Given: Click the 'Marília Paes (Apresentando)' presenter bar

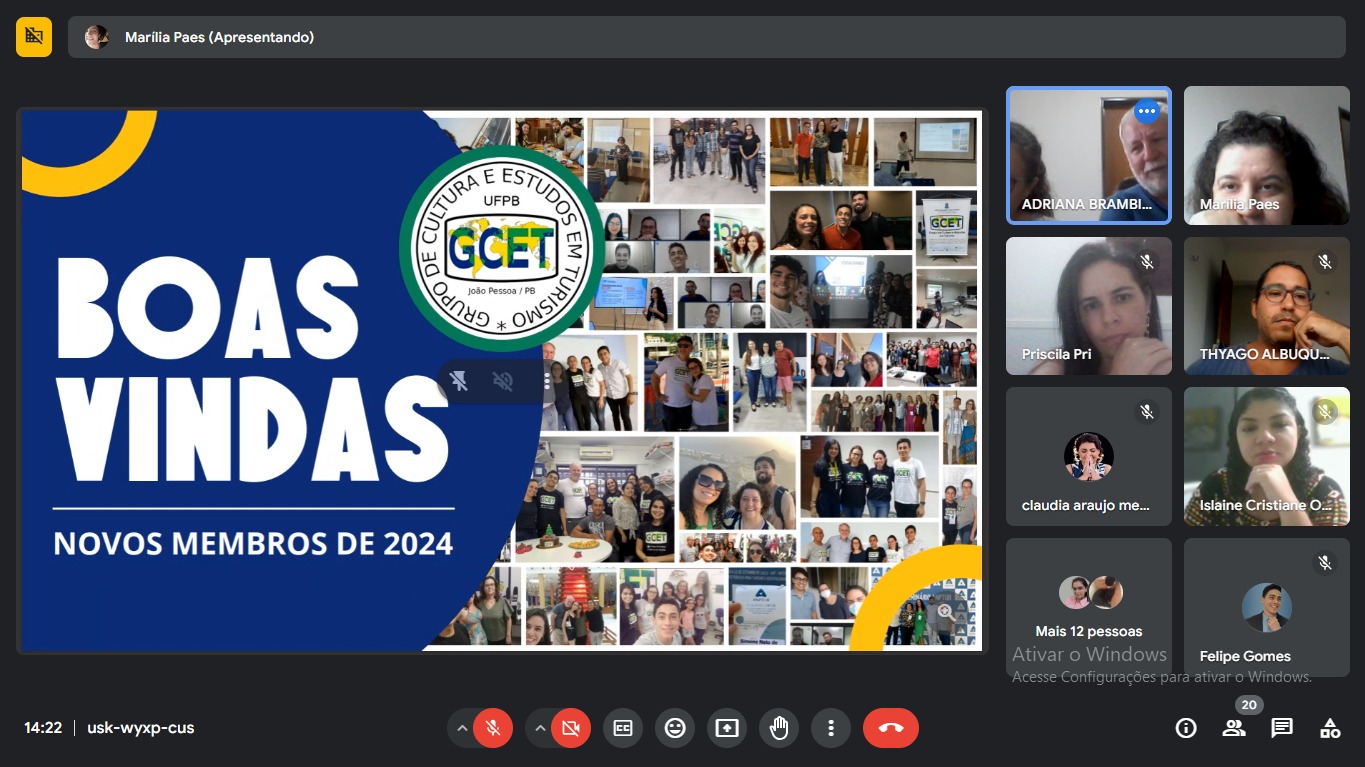Looking at the screenshot, I should 707,37.
